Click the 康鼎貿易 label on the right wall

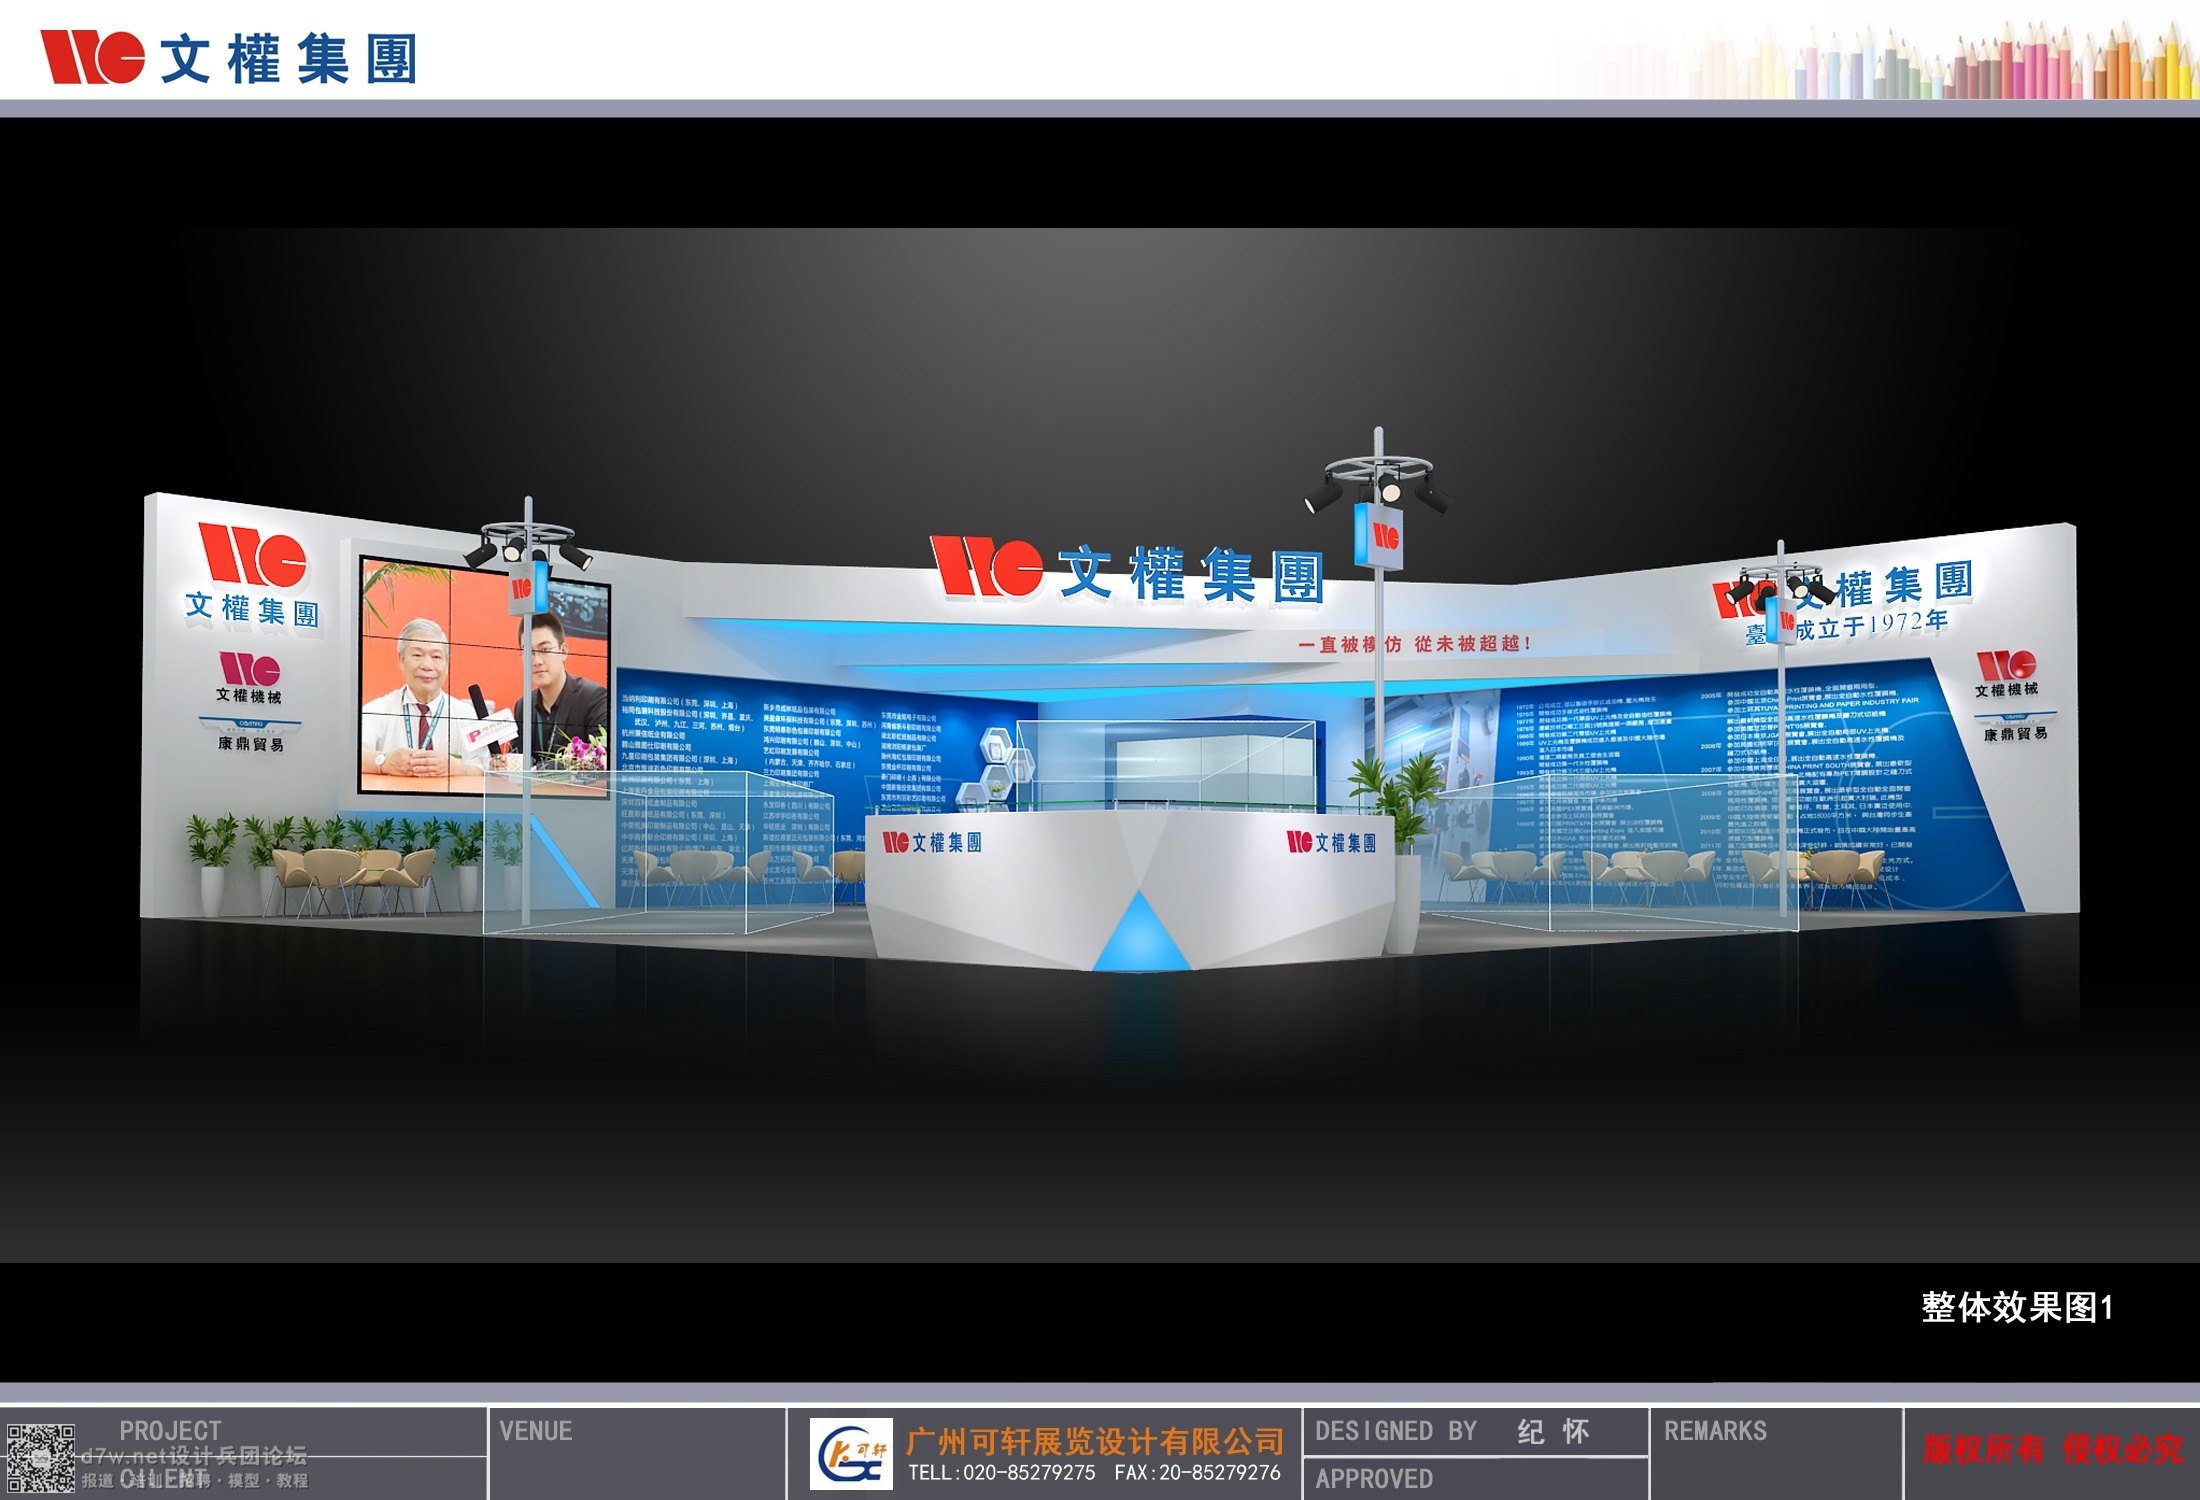coord(2016,734)
